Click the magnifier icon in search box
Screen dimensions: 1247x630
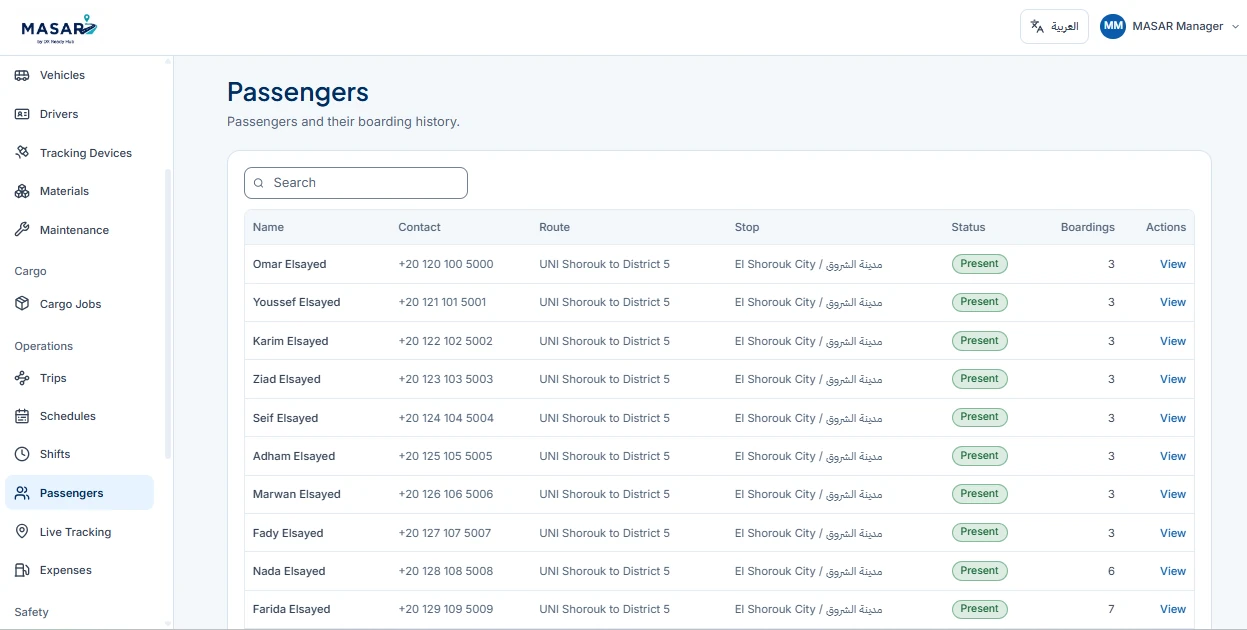point(259,183)
